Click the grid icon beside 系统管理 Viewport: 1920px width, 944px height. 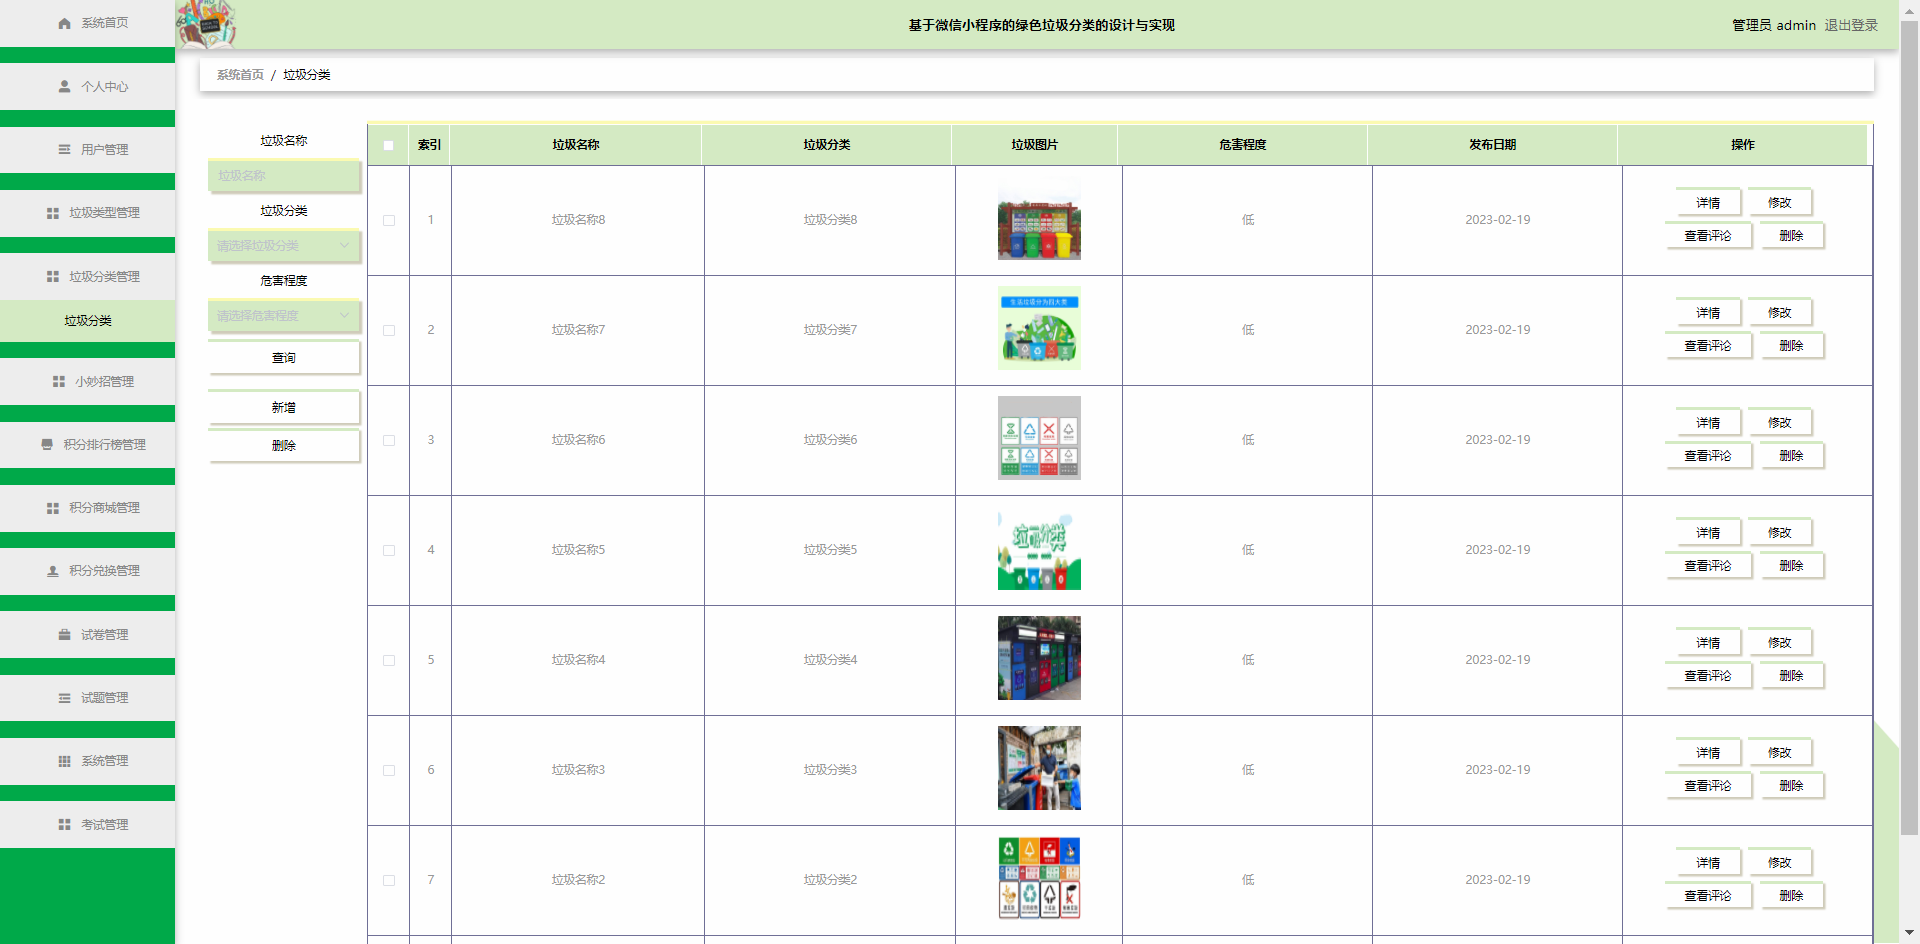point(64,761)
